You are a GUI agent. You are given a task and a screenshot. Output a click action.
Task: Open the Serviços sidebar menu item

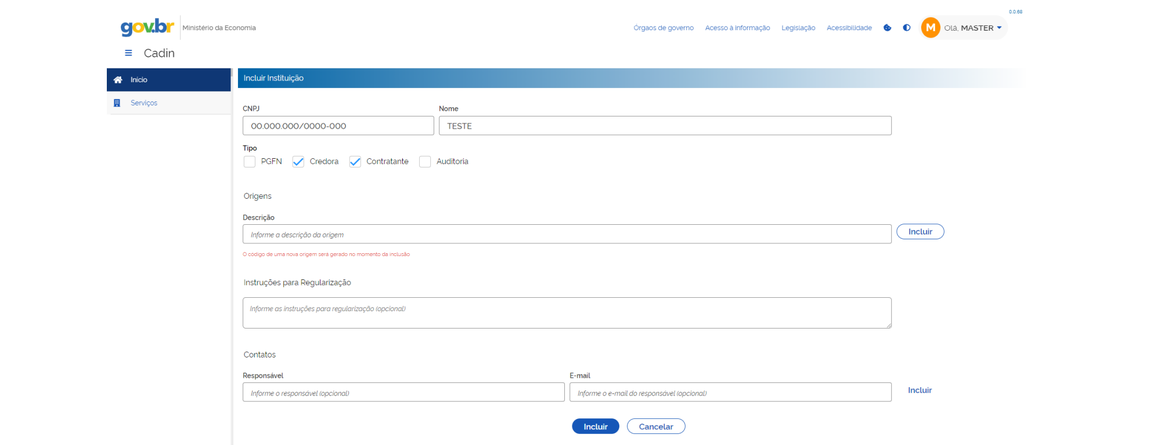(144, 103)
